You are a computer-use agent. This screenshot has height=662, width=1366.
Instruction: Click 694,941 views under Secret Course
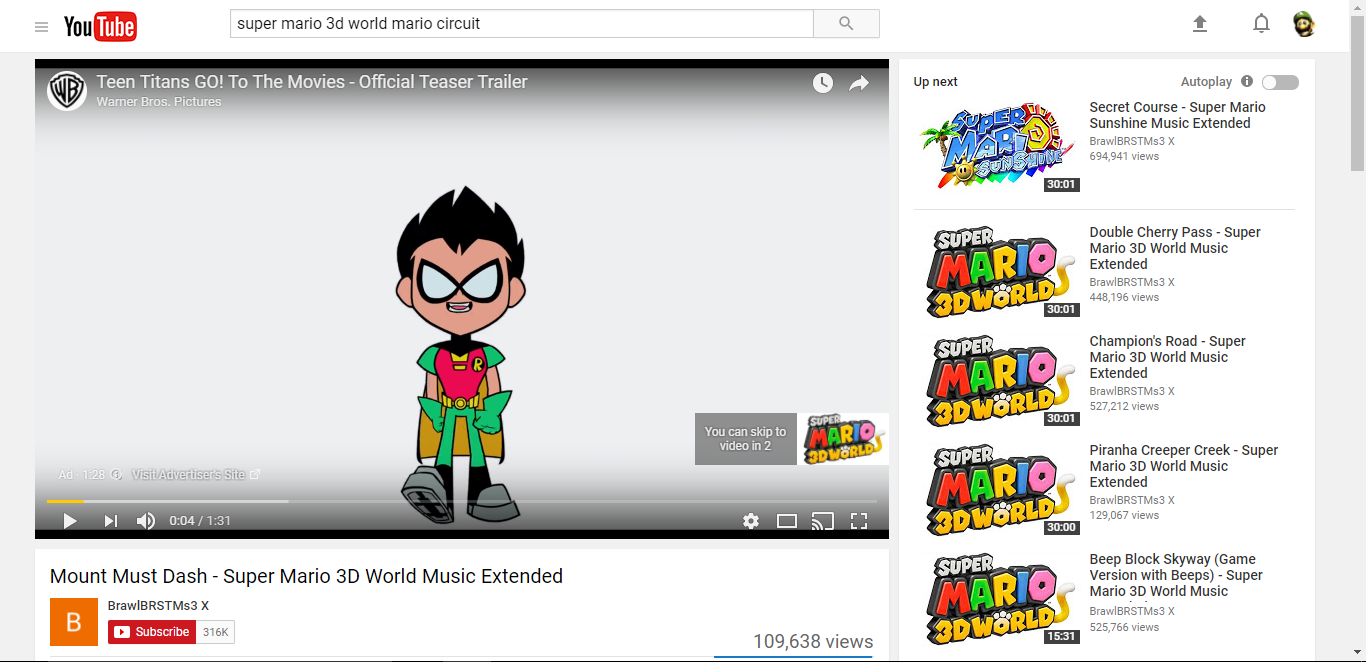pos(1124,157)
